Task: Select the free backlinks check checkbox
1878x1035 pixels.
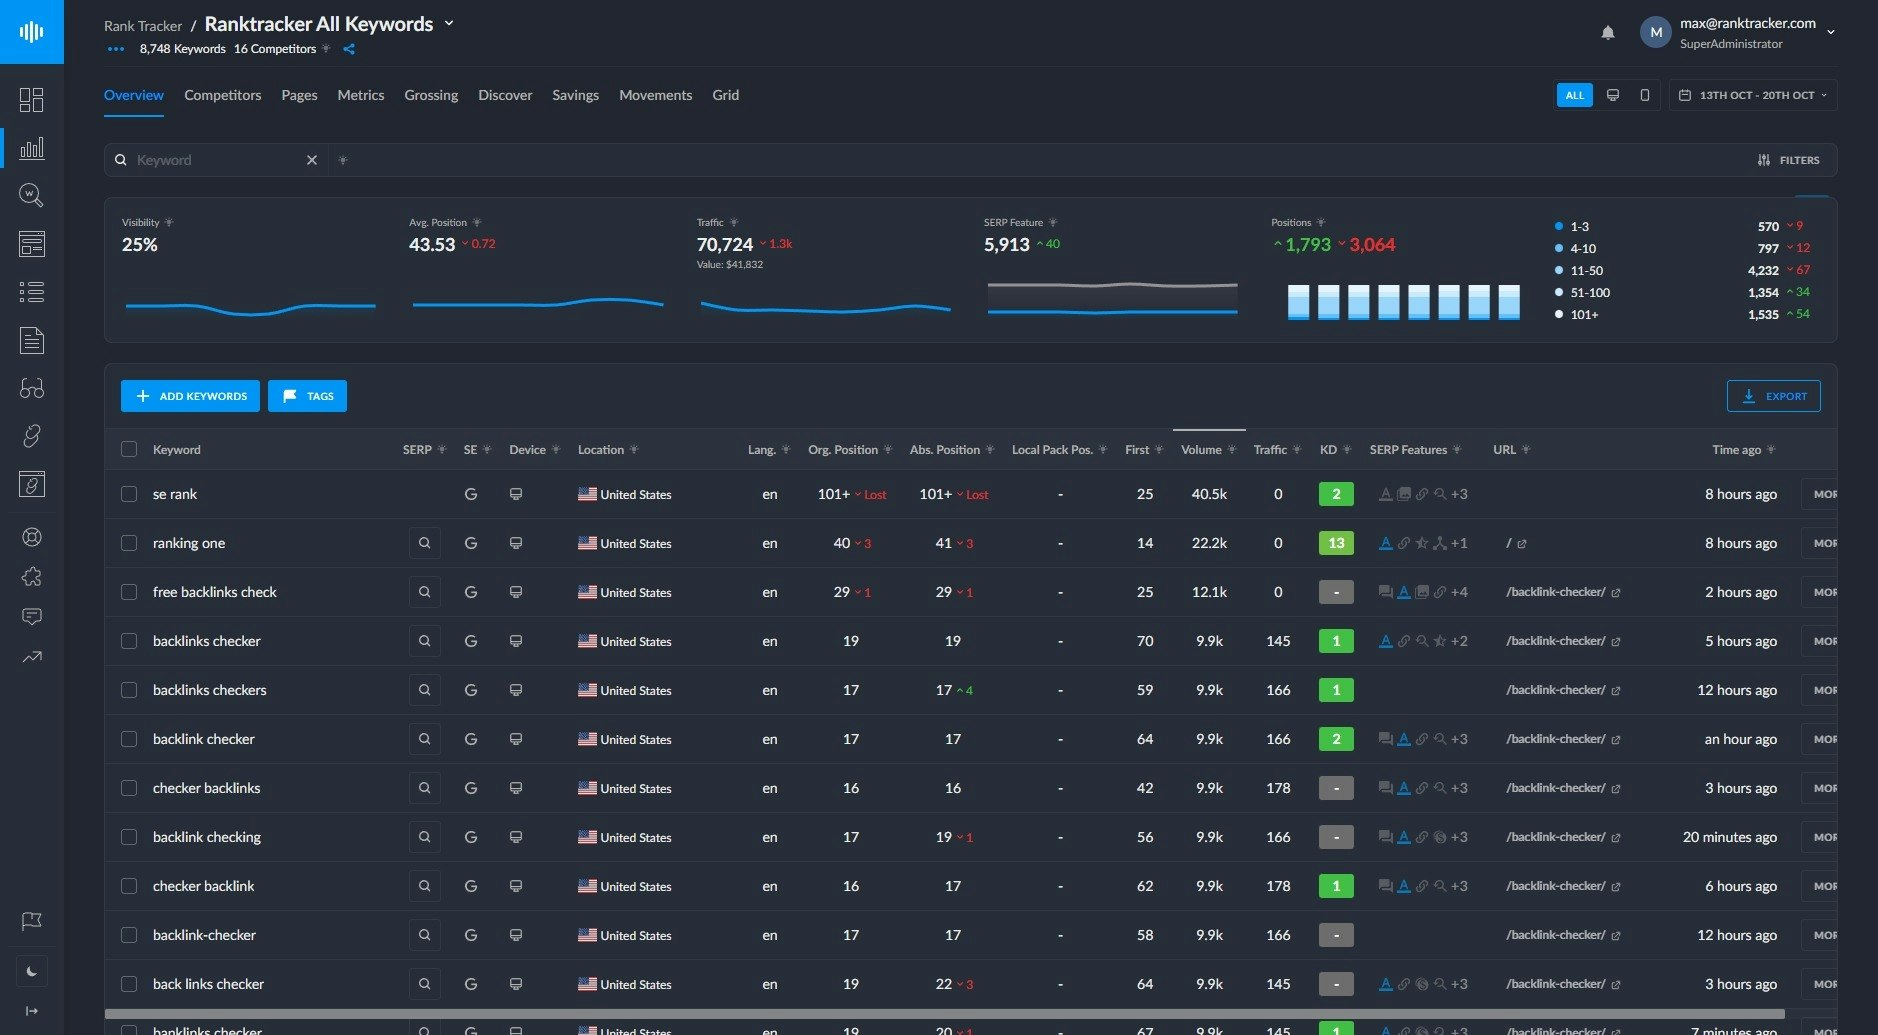Action: [x=129, y=592]
